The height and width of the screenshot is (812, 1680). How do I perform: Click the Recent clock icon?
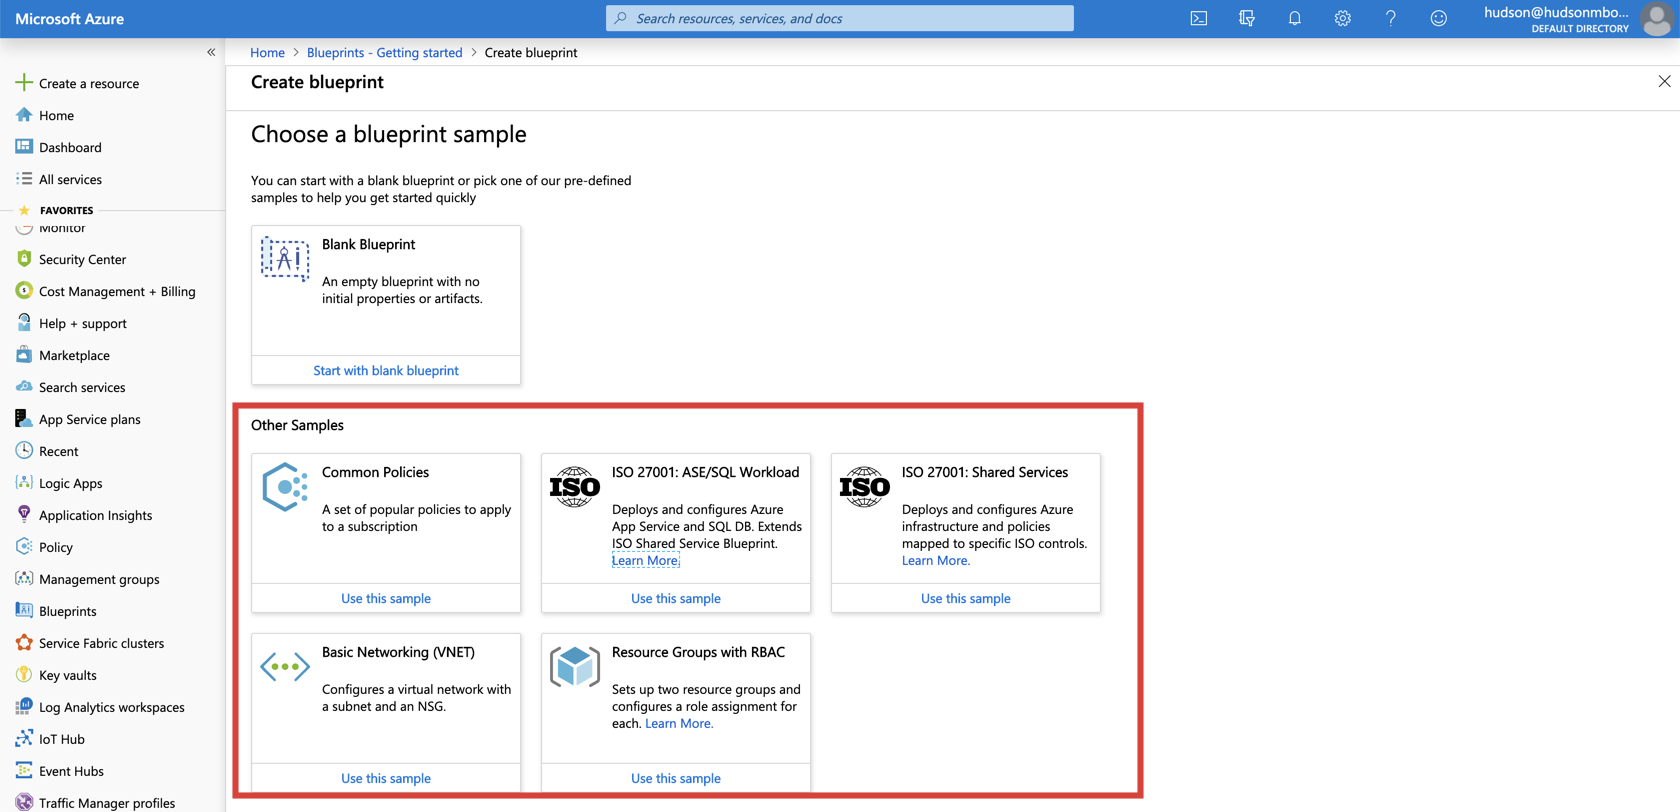(24, 451)
